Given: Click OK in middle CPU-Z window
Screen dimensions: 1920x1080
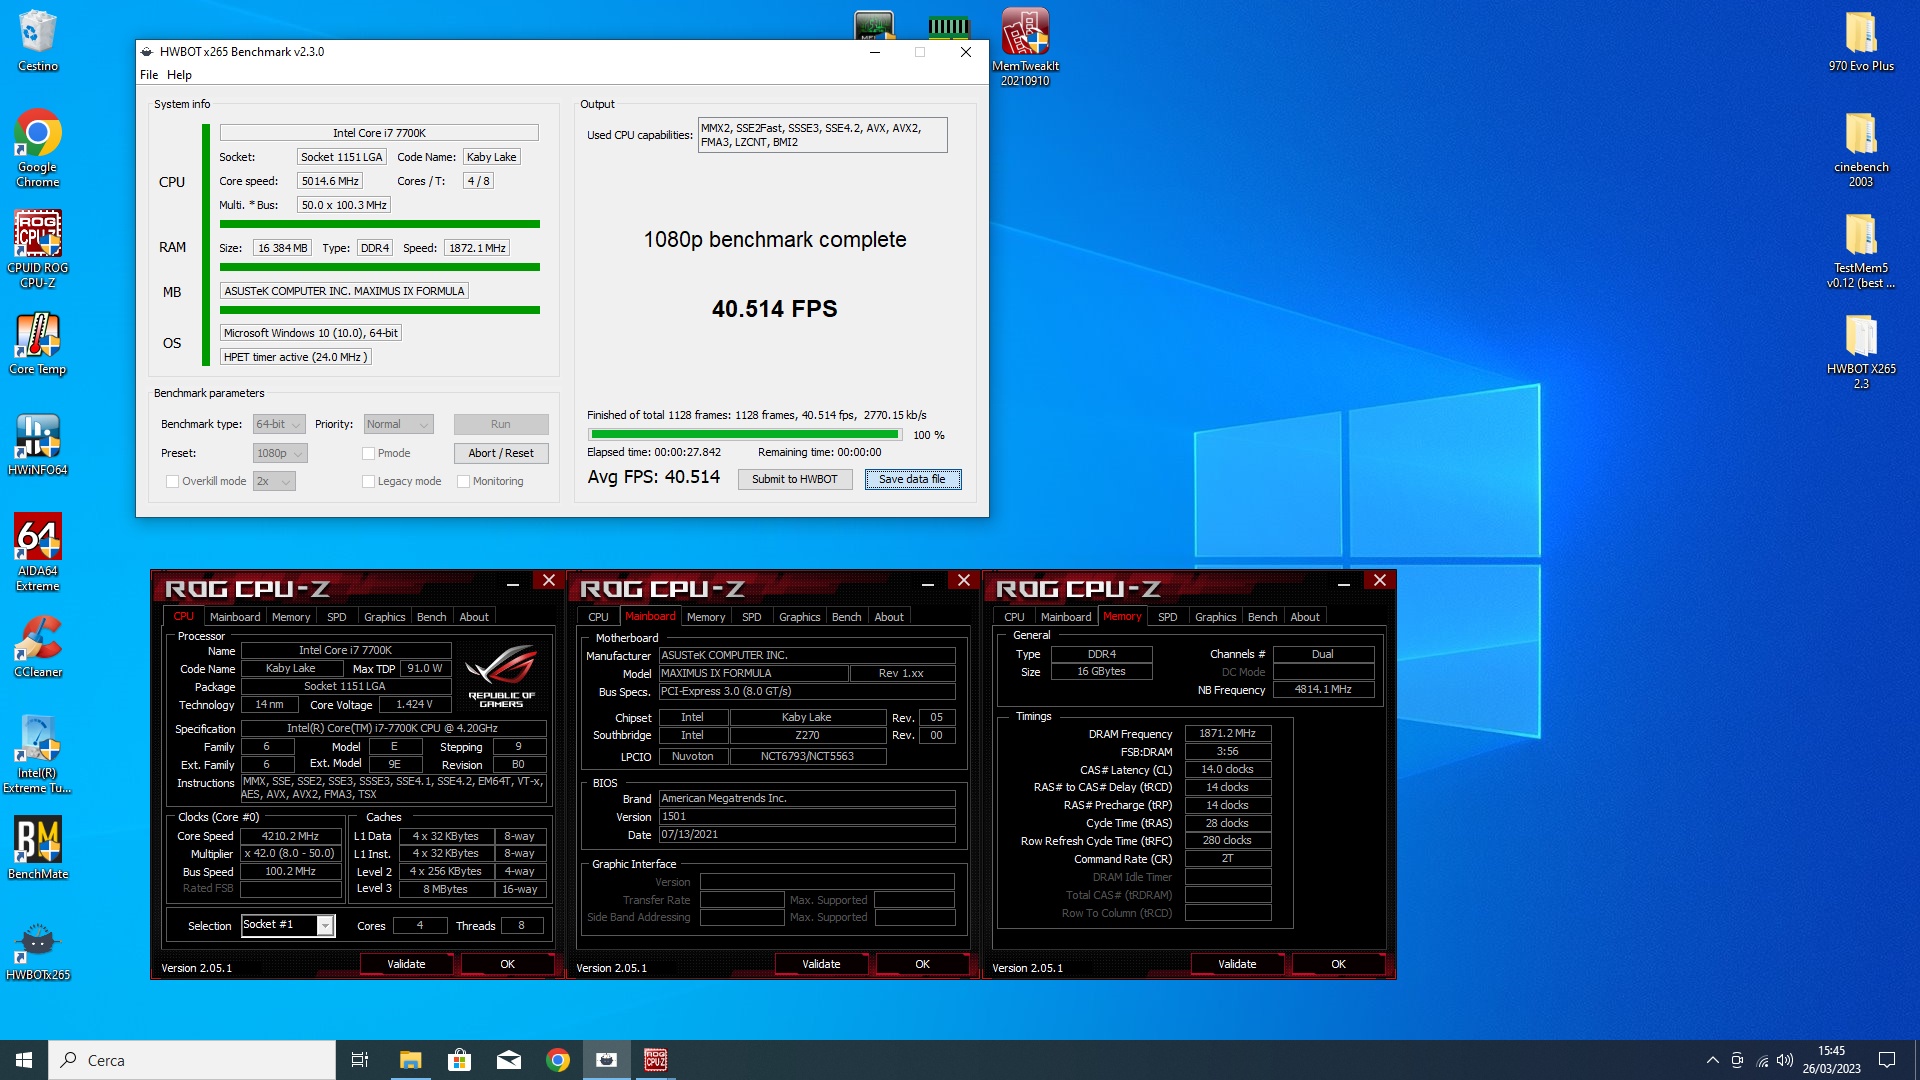Looking at the screenshot, I should point(923,964).
